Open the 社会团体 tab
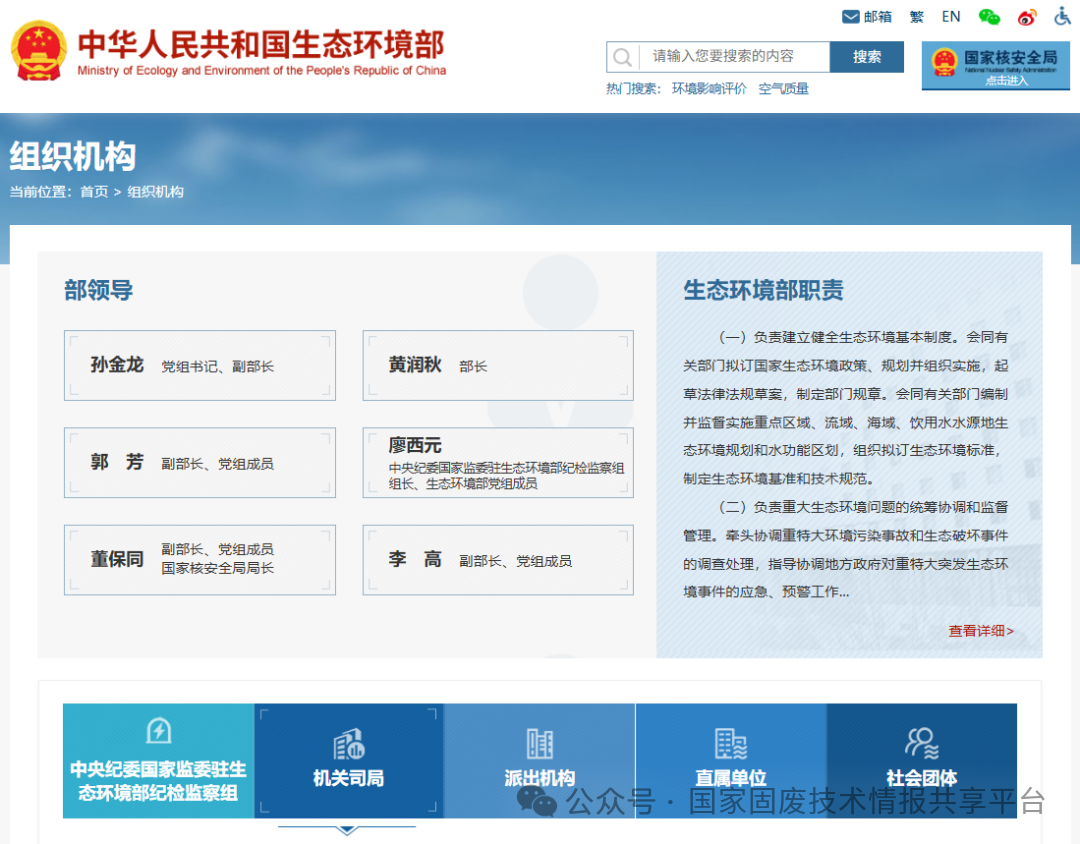Viewport: 1080px width, 844px height. [921, 760]
